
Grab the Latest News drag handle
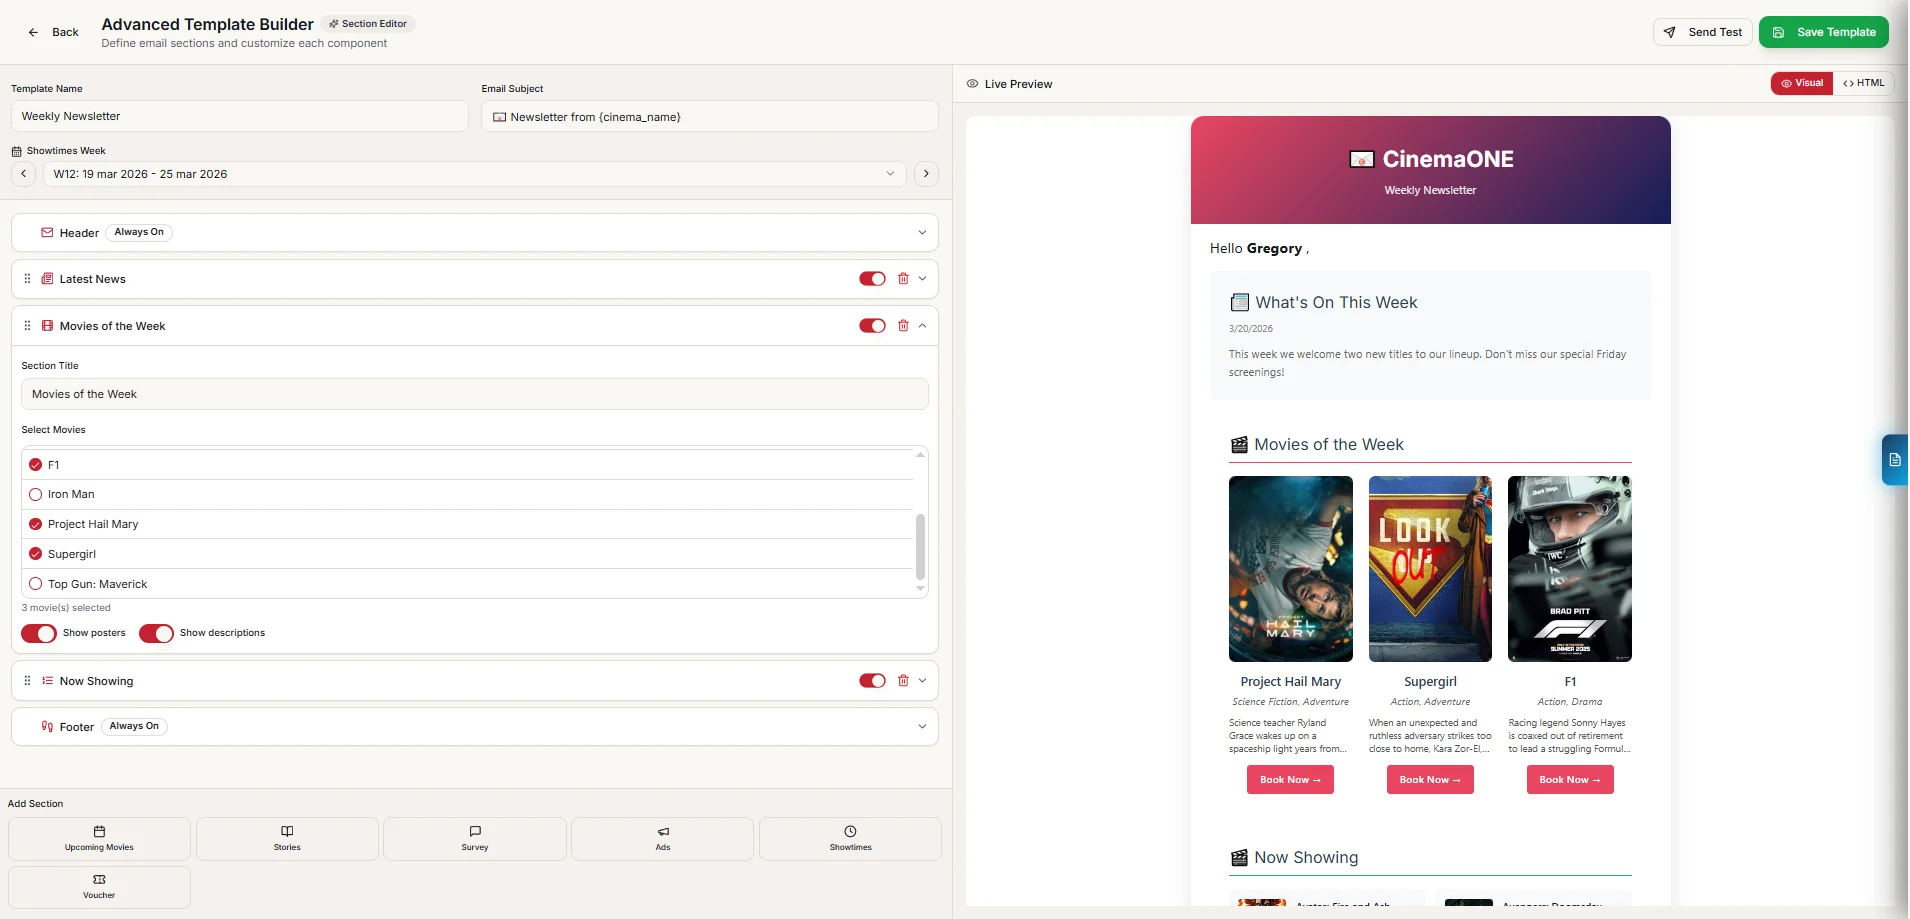[x=27, y=279]
